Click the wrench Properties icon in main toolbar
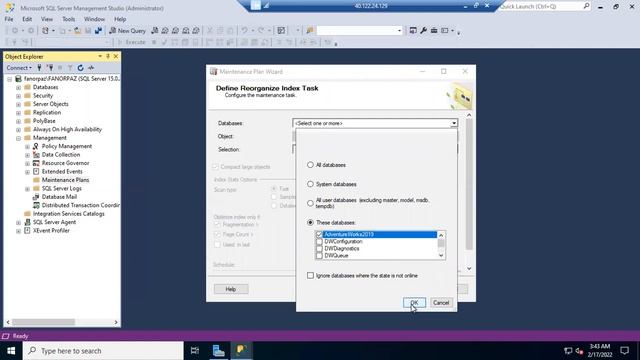 [x=423, y=31]
